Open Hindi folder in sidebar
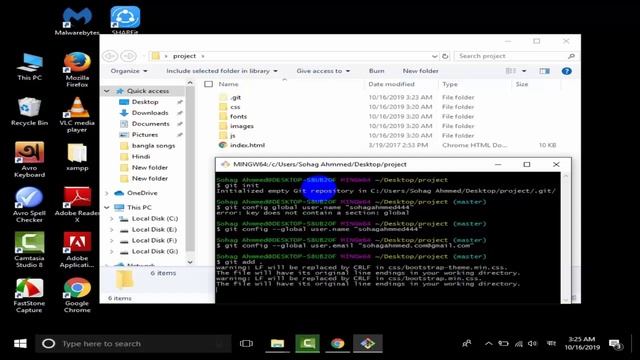The height and width of the screenshot is (360, 640). tap(141, 157)
